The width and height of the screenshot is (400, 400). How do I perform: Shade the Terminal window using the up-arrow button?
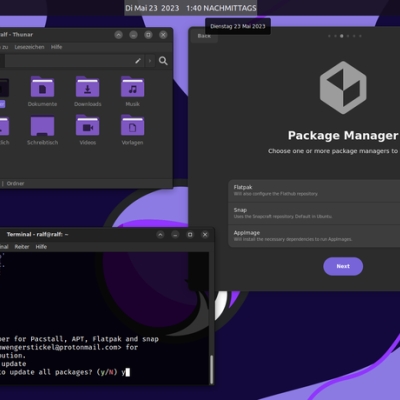(160, 235)
